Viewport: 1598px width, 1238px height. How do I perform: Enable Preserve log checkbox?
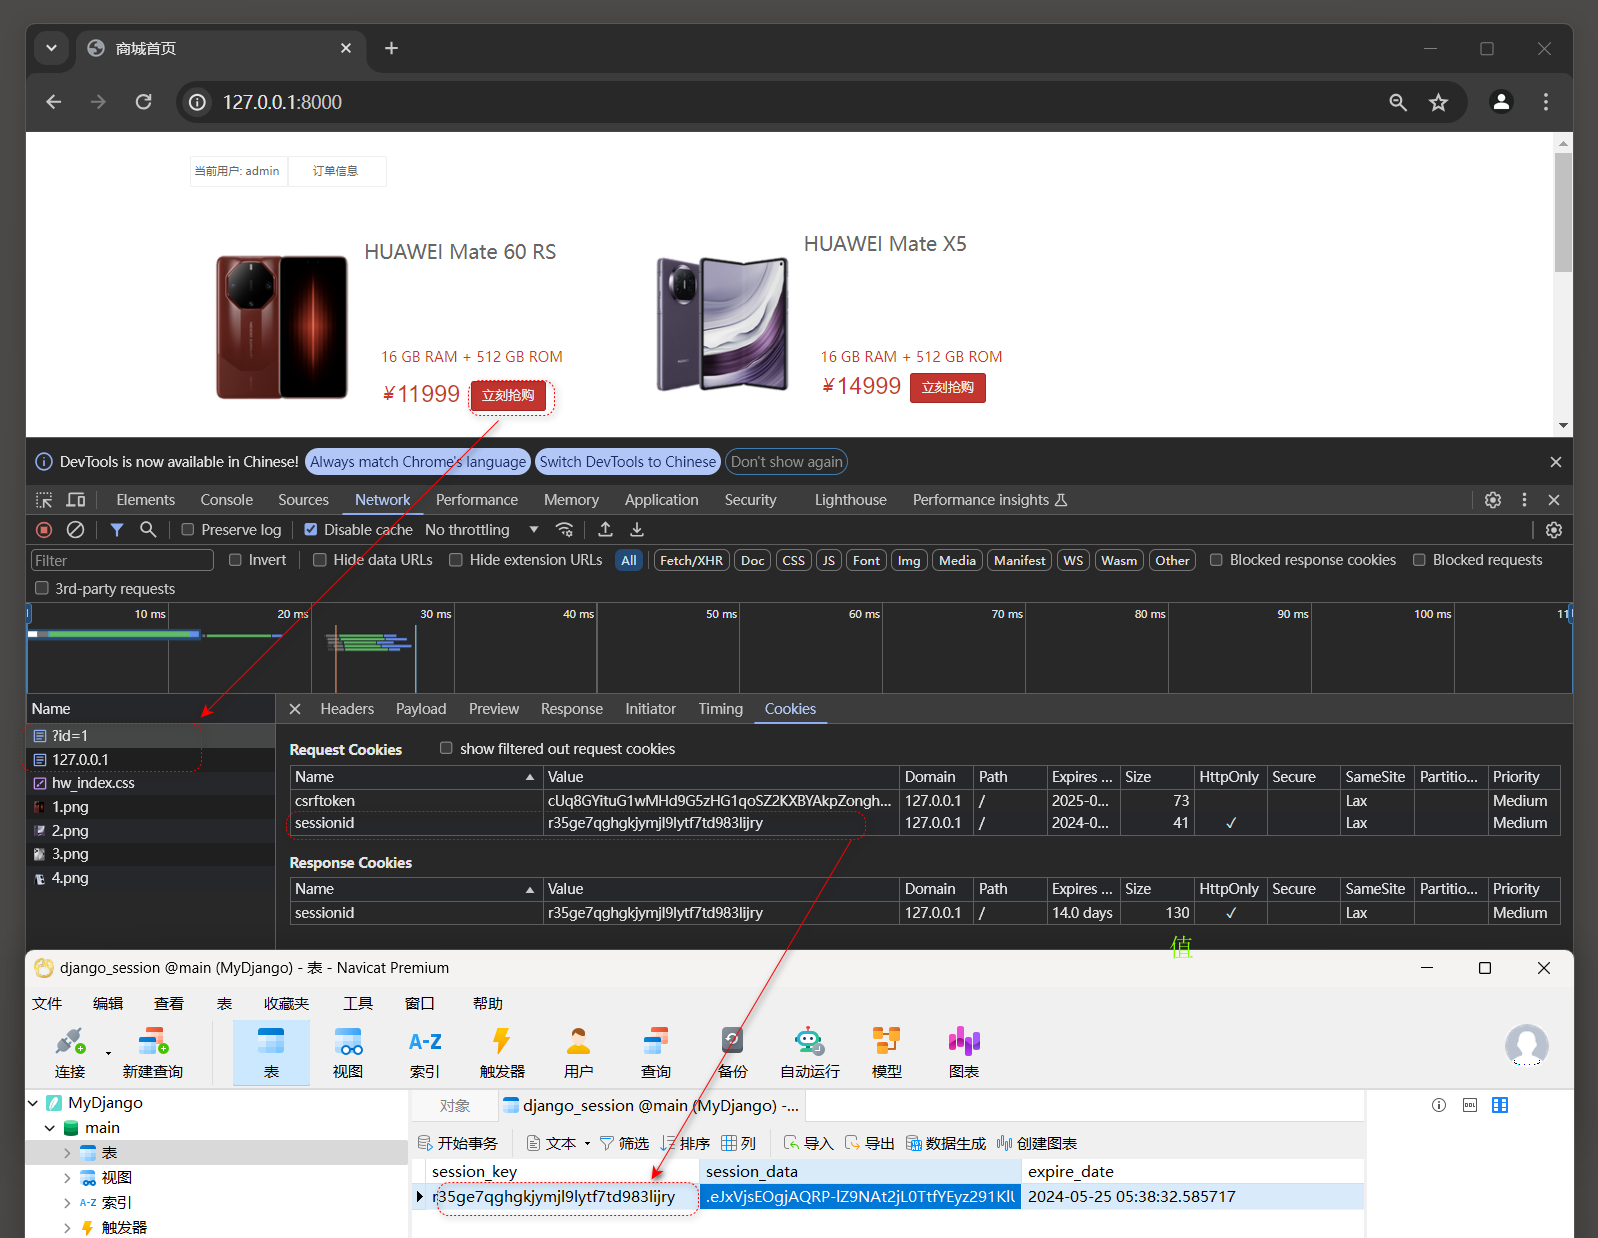(188, 530)
